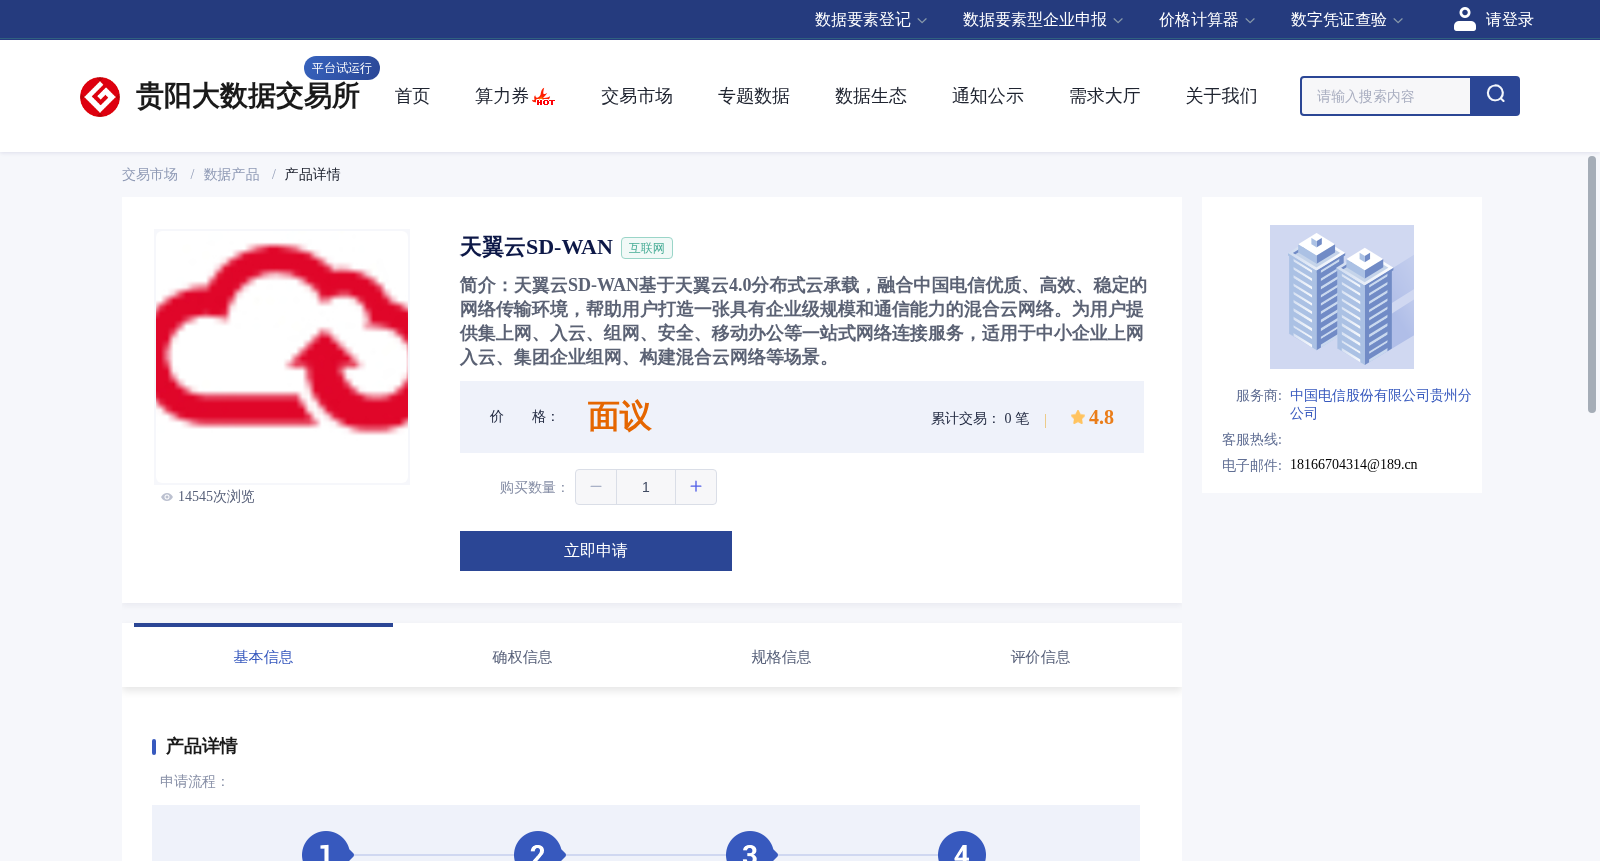Expand the 数据要素型企业申报 dropdown
This screenshot has width=1600, height=861.
1043,20
